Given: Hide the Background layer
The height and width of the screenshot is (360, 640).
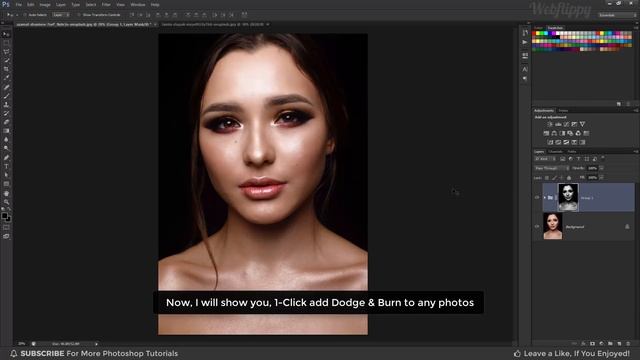Looking at the screenshot, I should click(x=537, y=227).
